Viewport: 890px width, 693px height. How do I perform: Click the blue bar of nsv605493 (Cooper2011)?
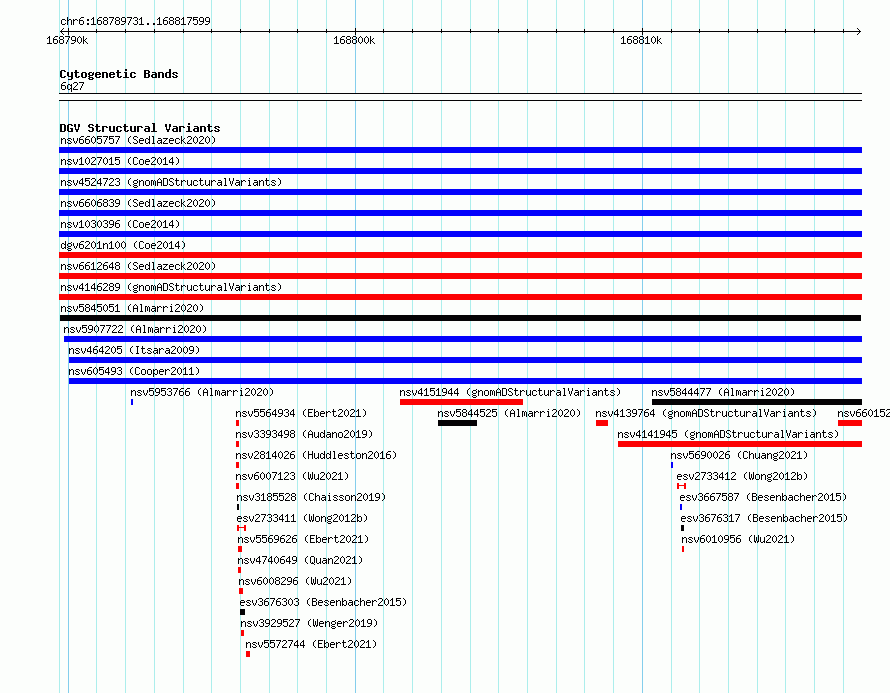click(x=465, y=381)
